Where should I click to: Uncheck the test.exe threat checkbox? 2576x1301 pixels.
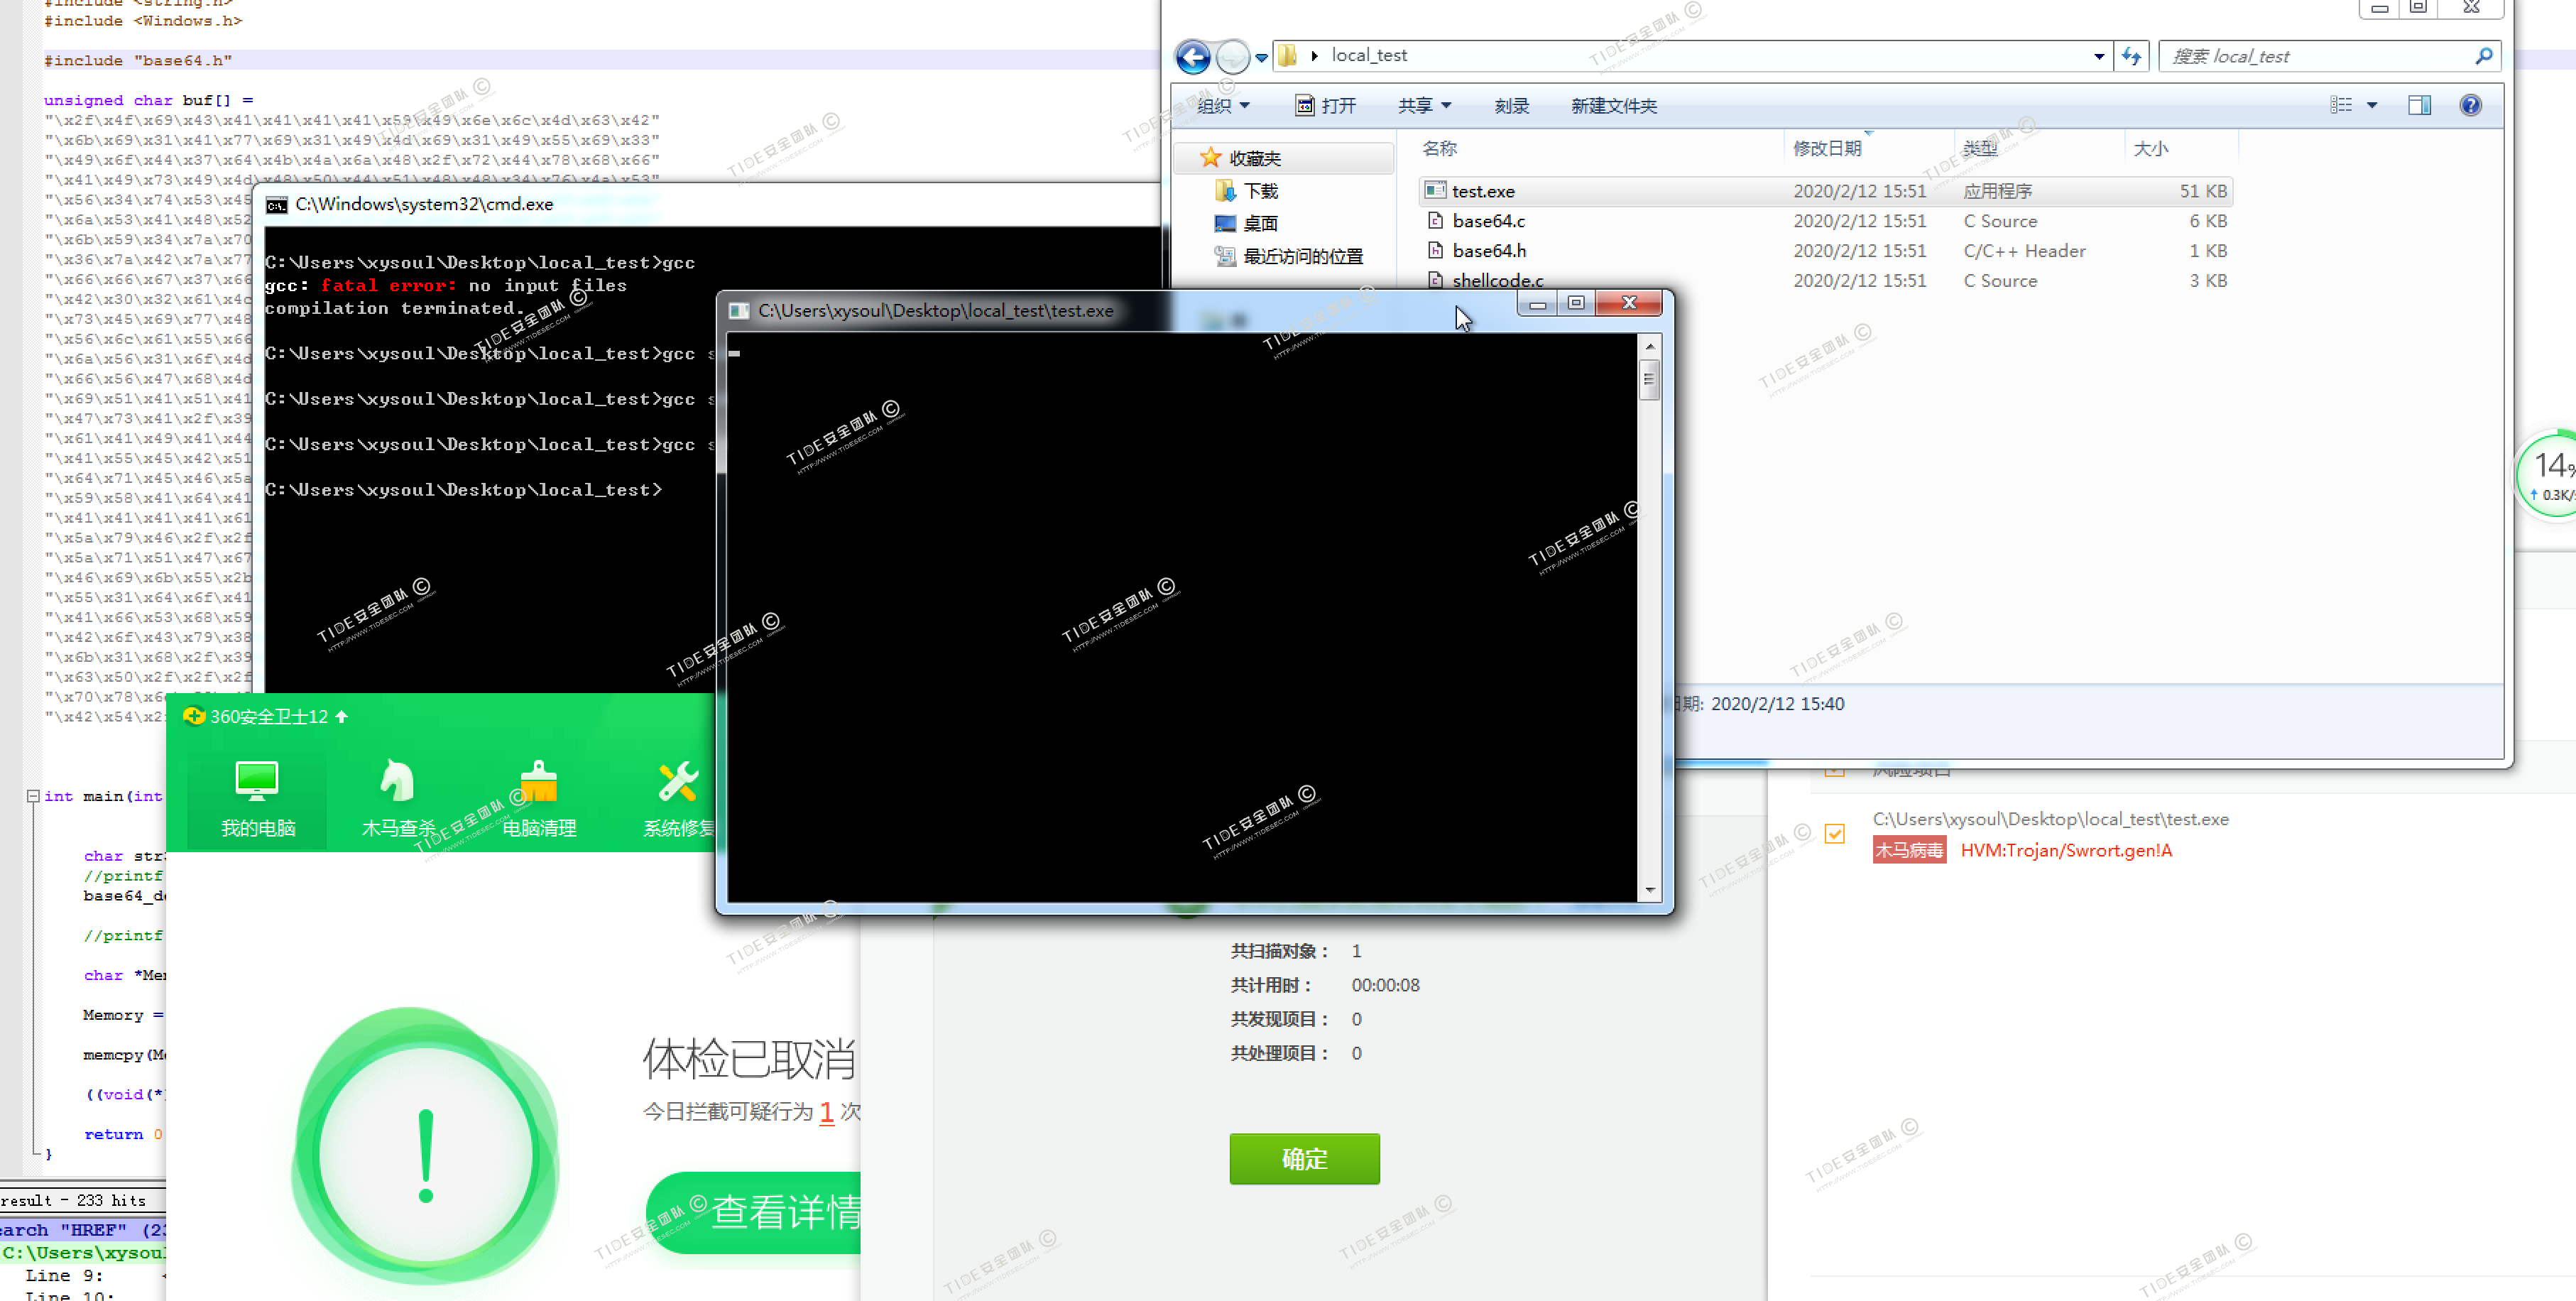click(1835, 833)
